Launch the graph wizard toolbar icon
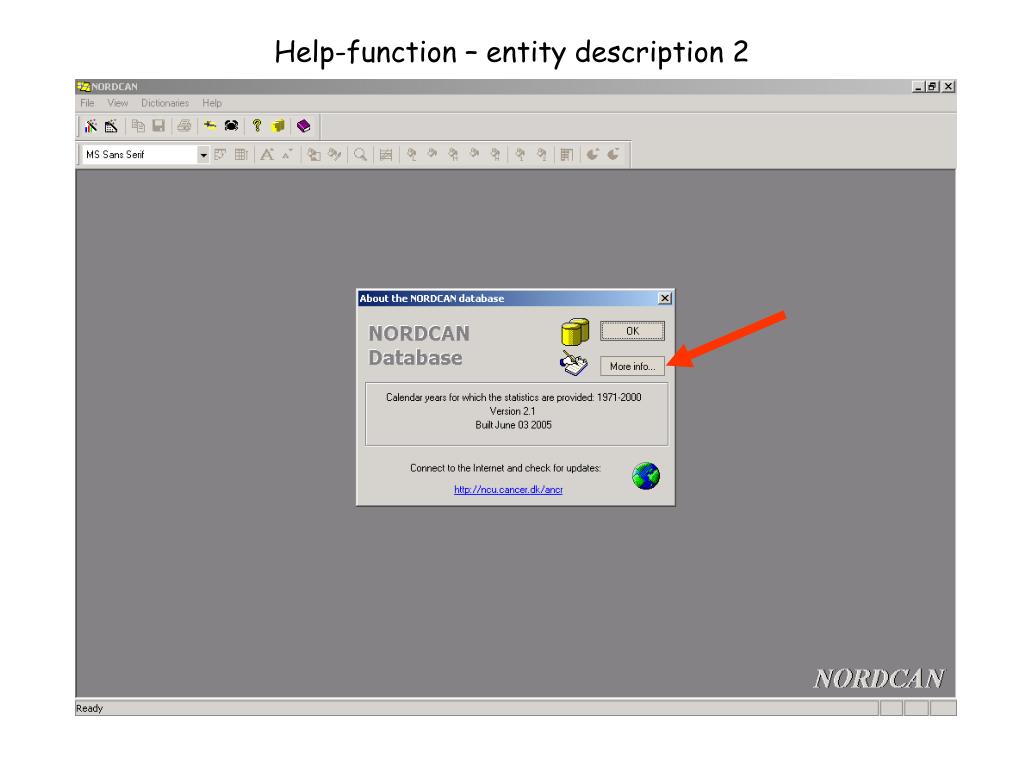Viewport: 1024px width, 768px height. pos(91,125)
